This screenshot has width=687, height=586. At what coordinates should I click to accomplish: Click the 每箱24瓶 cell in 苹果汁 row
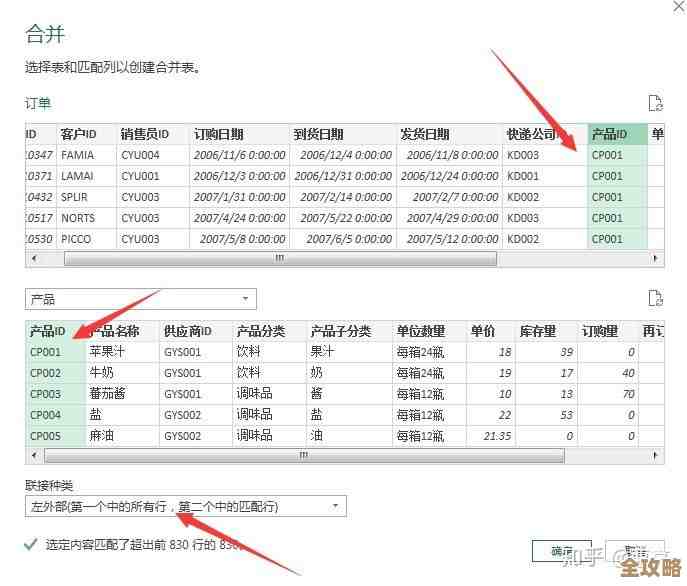pos(429,352)
